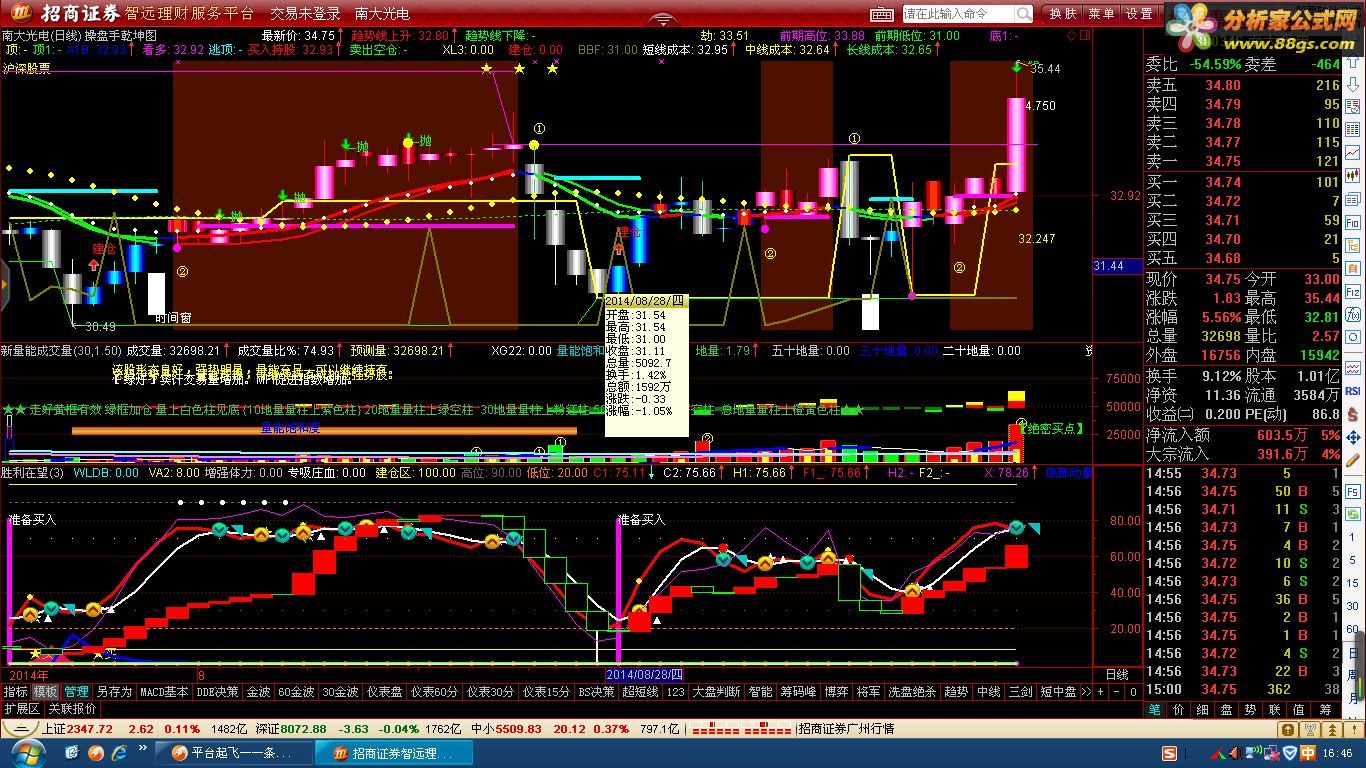Select 15-minute period button
The height and width of the screenshot is (768, 1366).
(1353, 583)
